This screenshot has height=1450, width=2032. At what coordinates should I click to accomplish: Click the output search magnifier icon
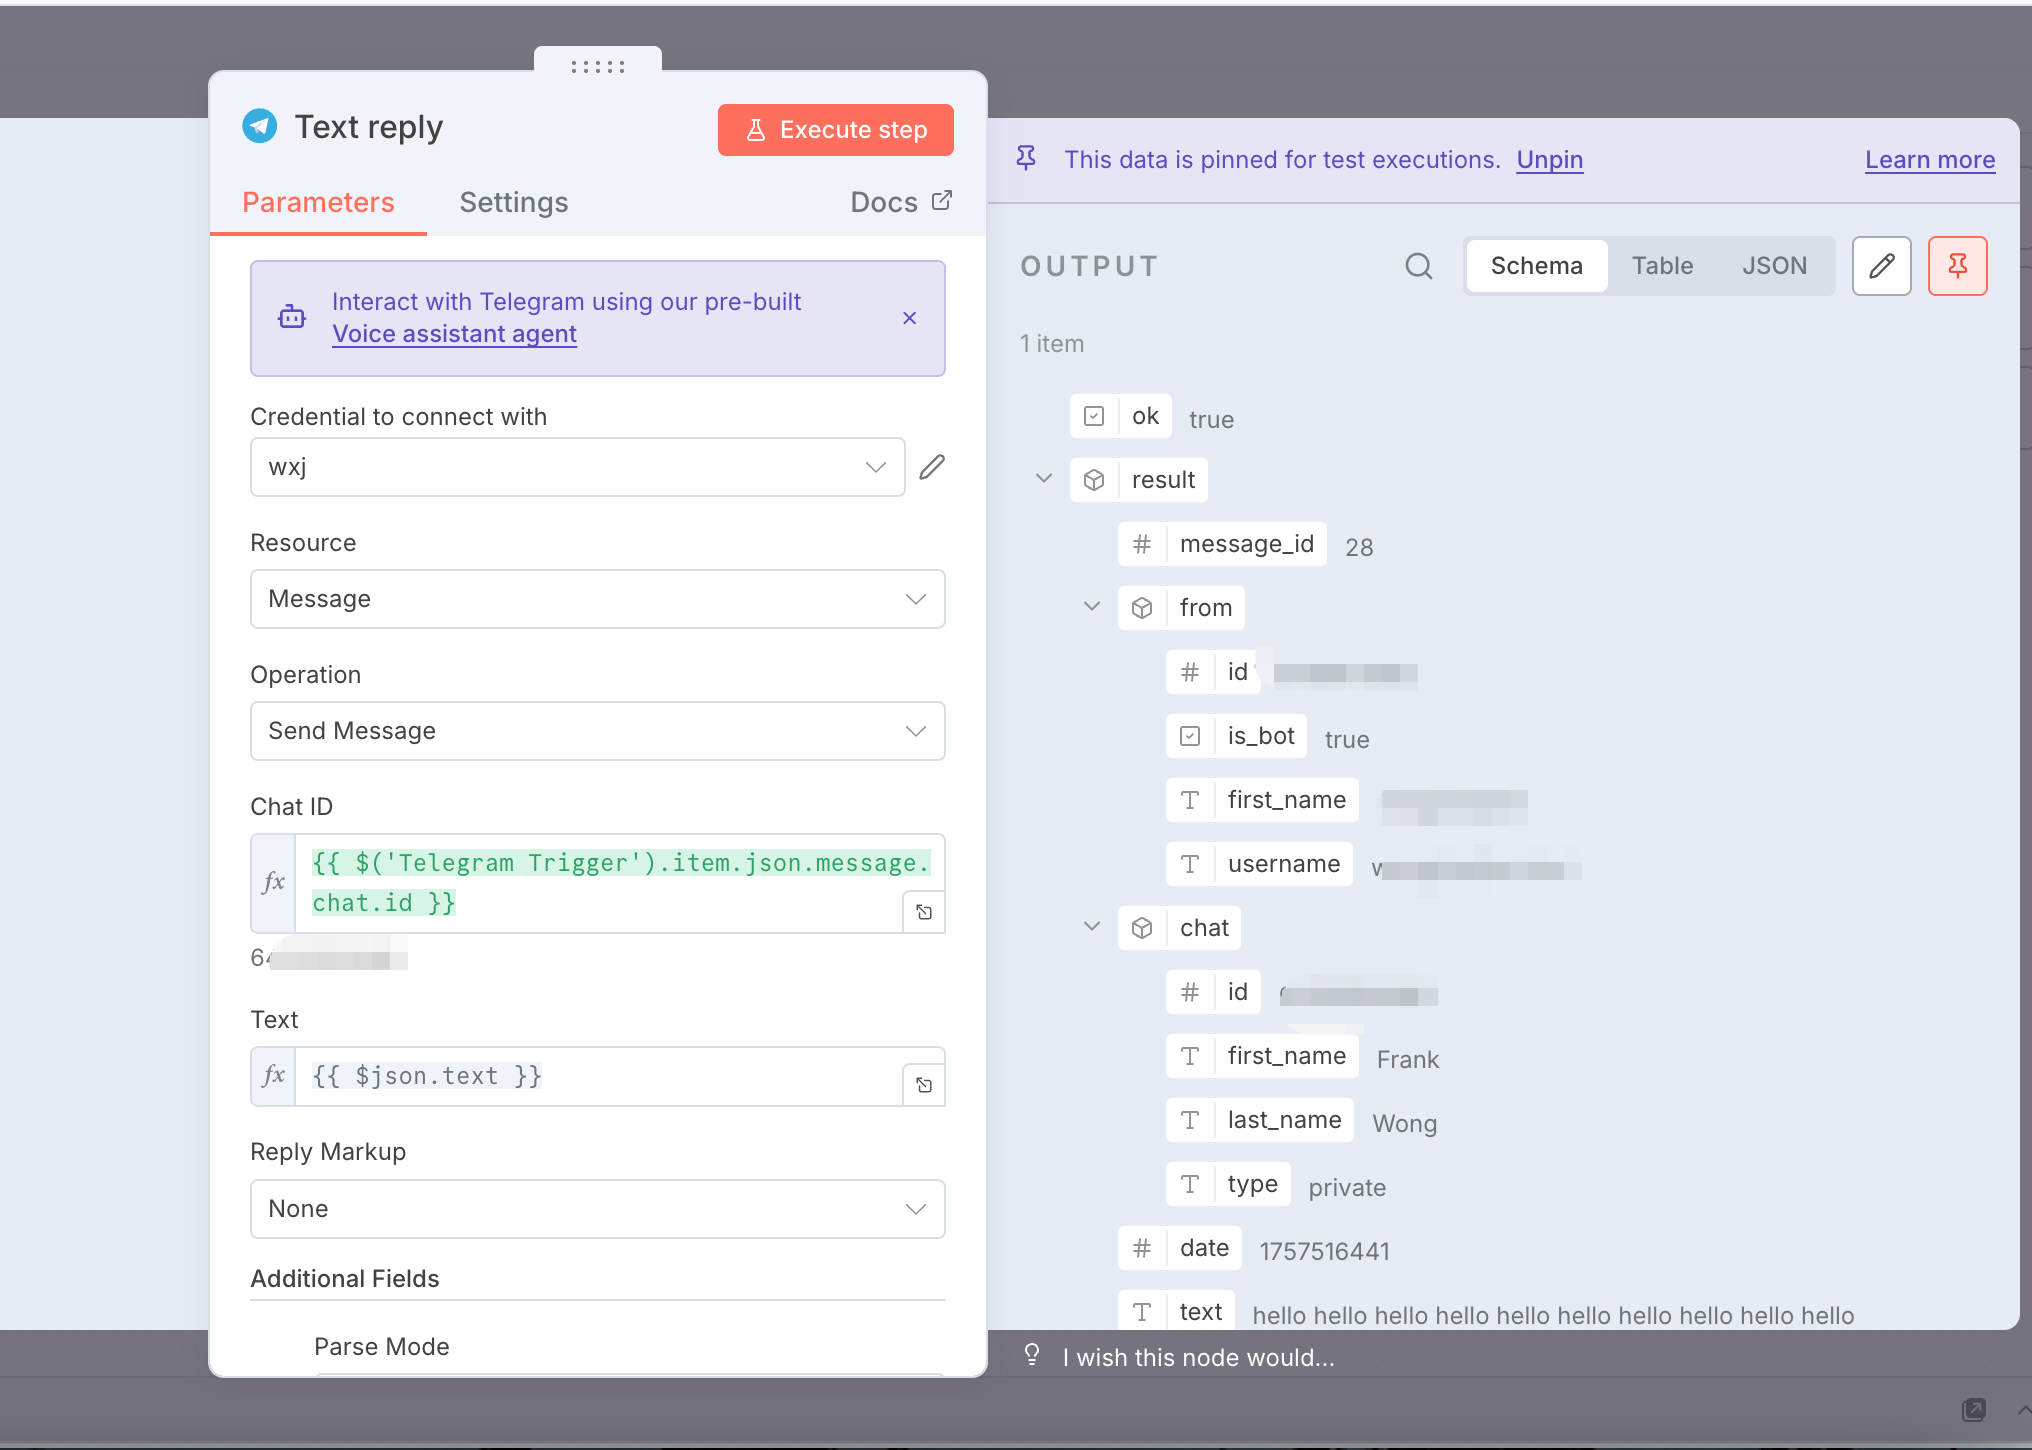1418,266
